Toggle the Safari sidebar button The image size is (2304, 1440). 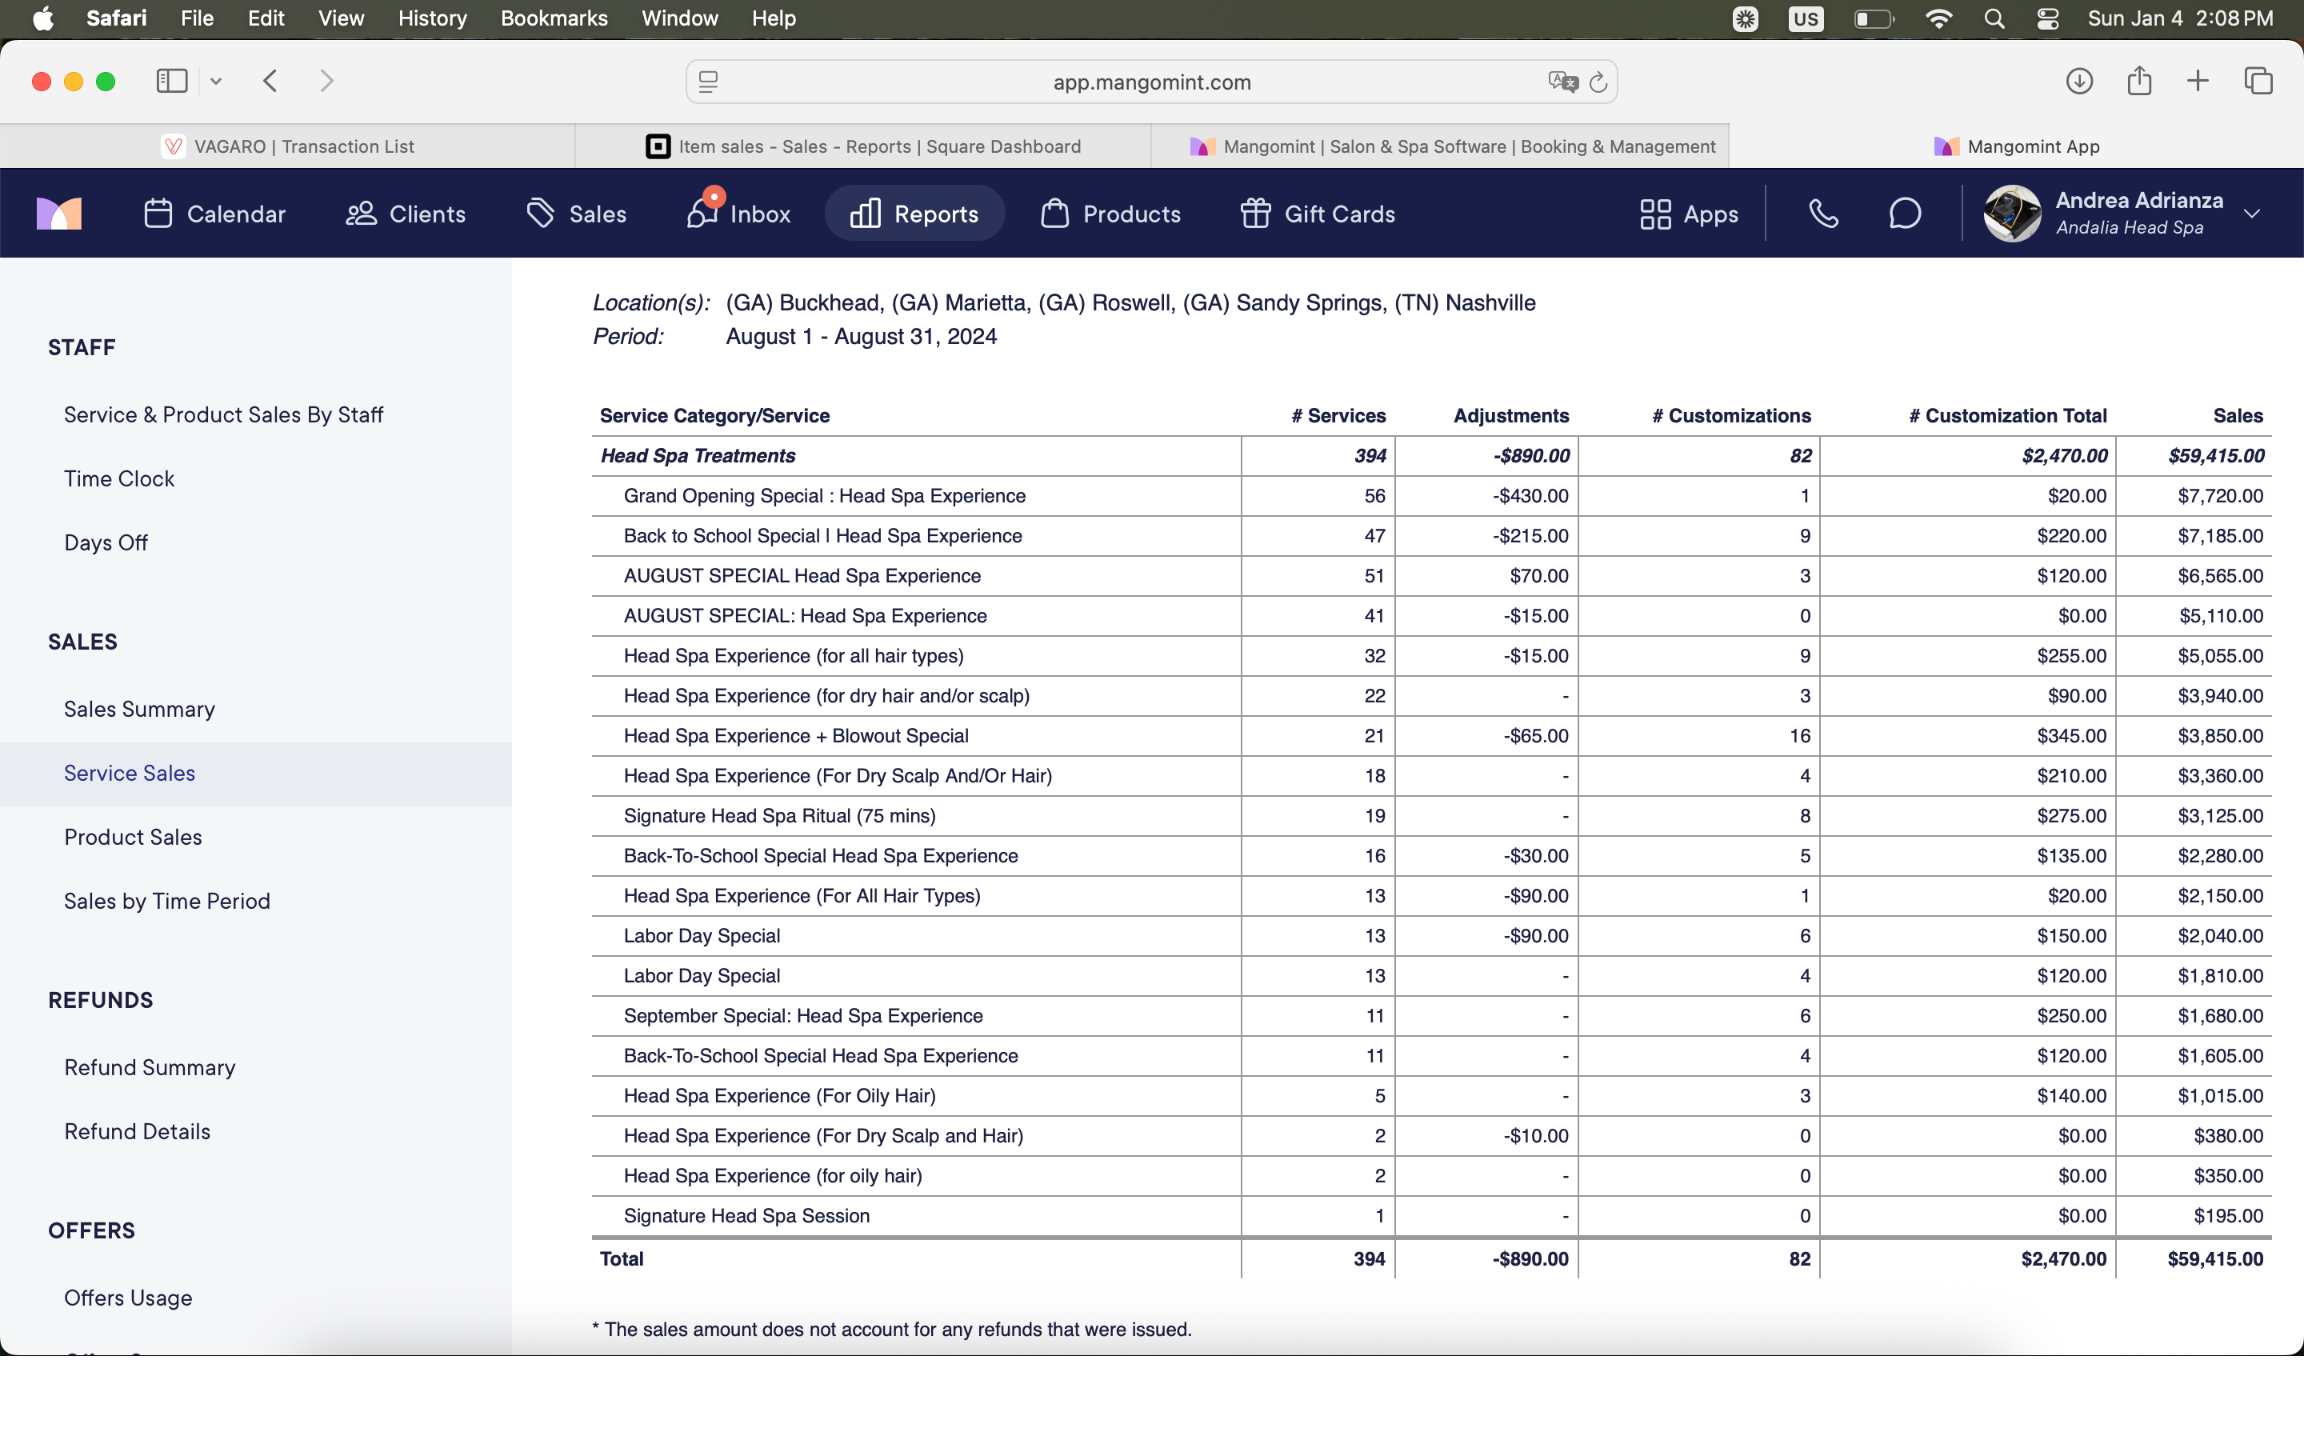click(172, 81)
